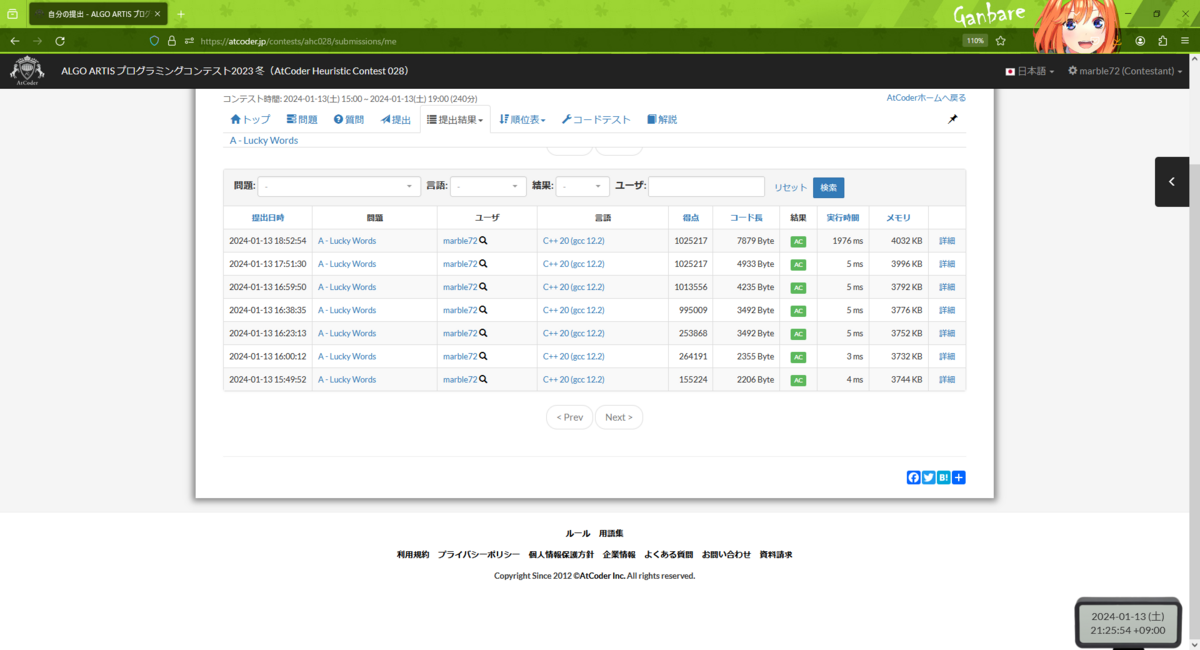Viewport: 1200px width, 650px height.
Task: Focus the ユーザ input field
Action: tap(707, 187)
